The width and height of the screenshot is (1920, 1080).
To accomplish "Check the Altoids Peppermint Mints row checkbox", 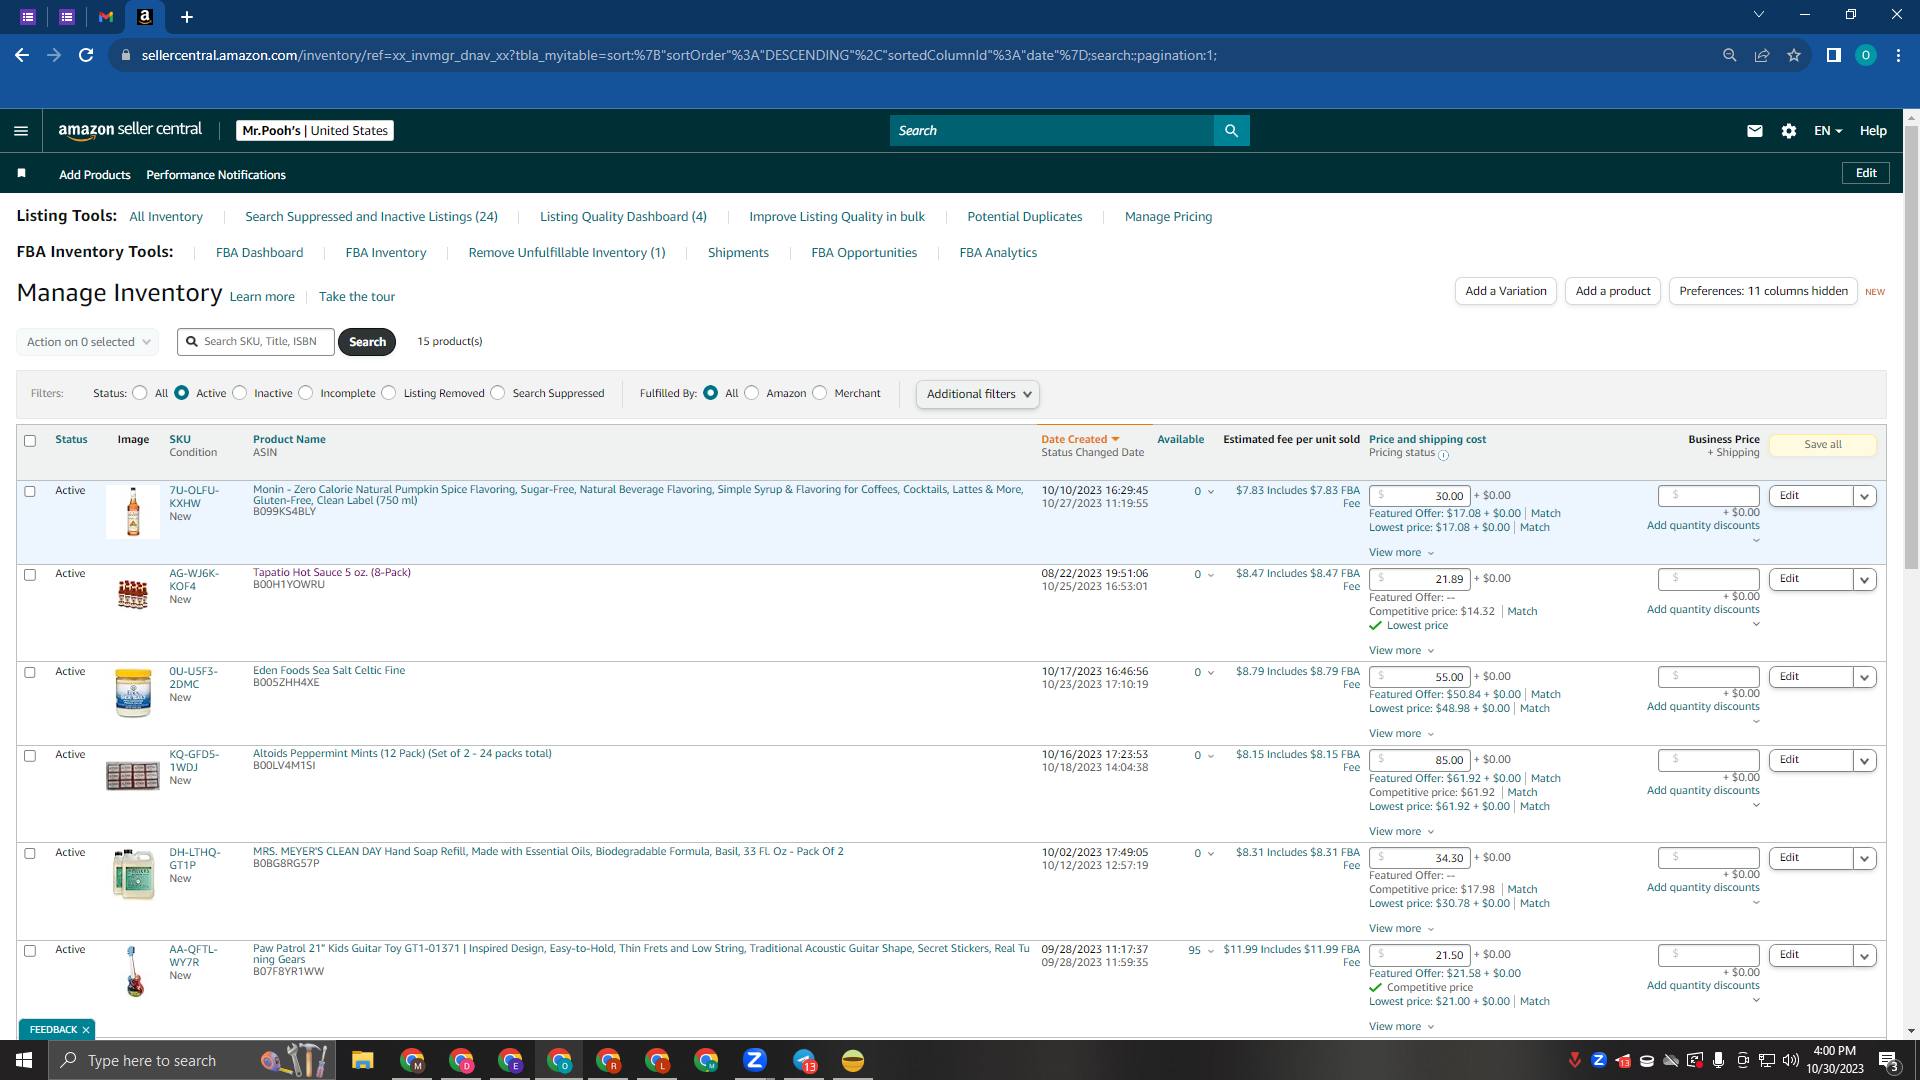I will point(30,756).
